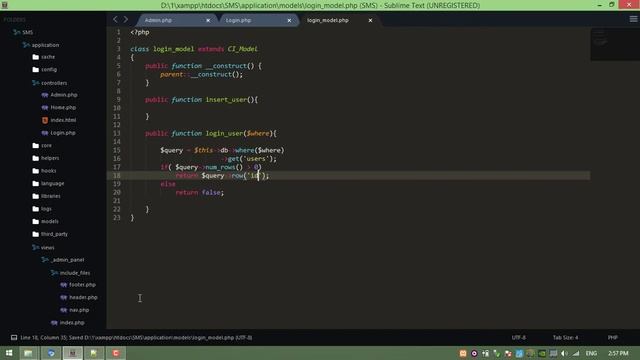
Task: Click line number 18 in the gutter
Action: [x=117, y=176]
